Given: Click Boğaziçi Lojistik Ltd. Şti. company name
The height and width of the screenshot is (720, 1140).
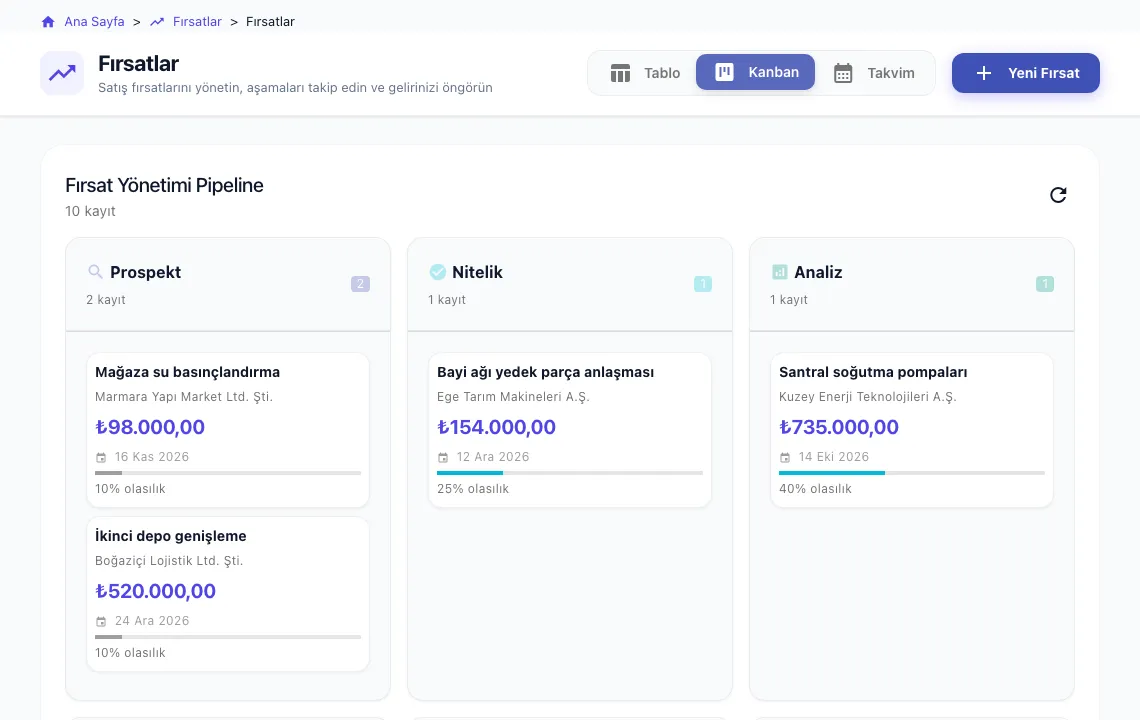Looking at the screenshot, I should click(x=169, y=561).
